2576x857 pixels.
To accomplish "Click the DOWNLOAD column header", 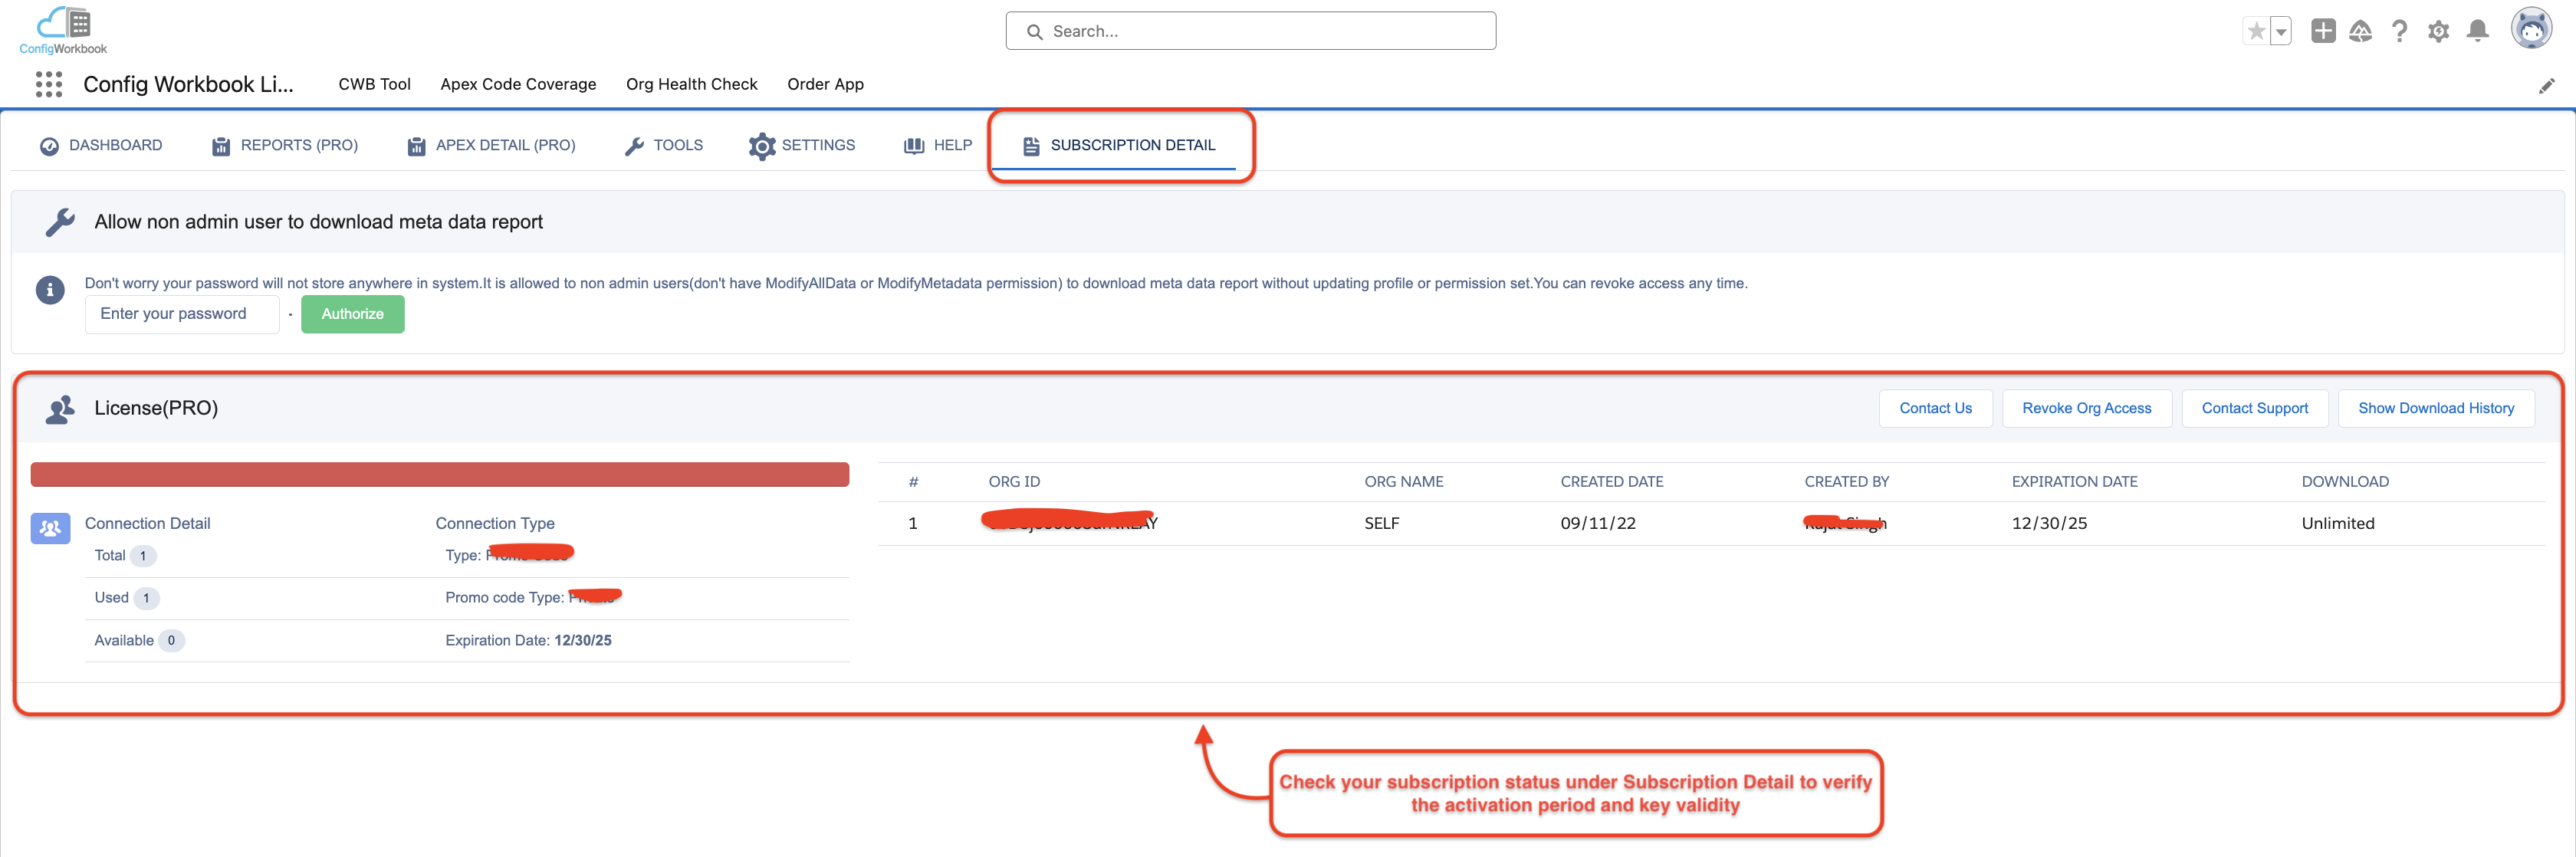I will (2344, 482).
